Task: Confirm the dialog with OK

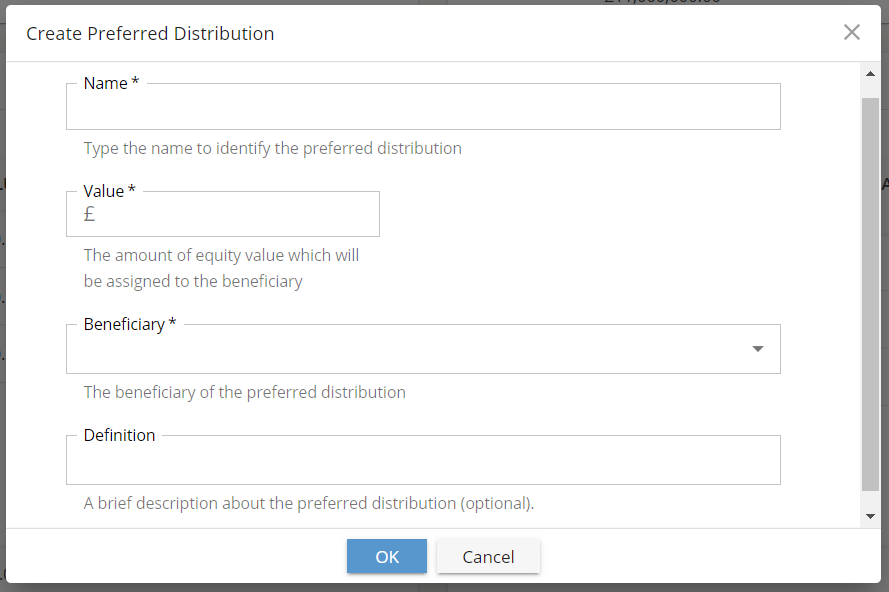Action: 387,556
